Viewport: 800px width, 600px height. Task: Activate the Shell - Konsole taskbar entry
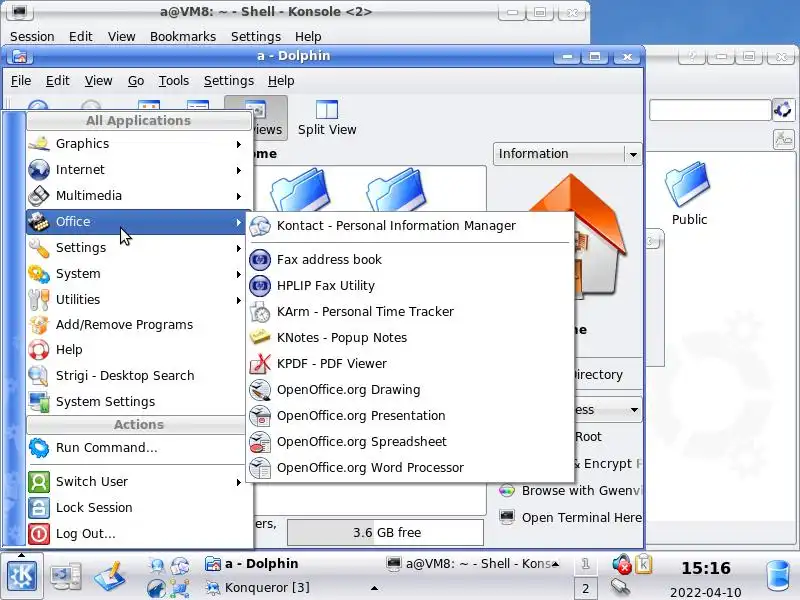[472, 564]
